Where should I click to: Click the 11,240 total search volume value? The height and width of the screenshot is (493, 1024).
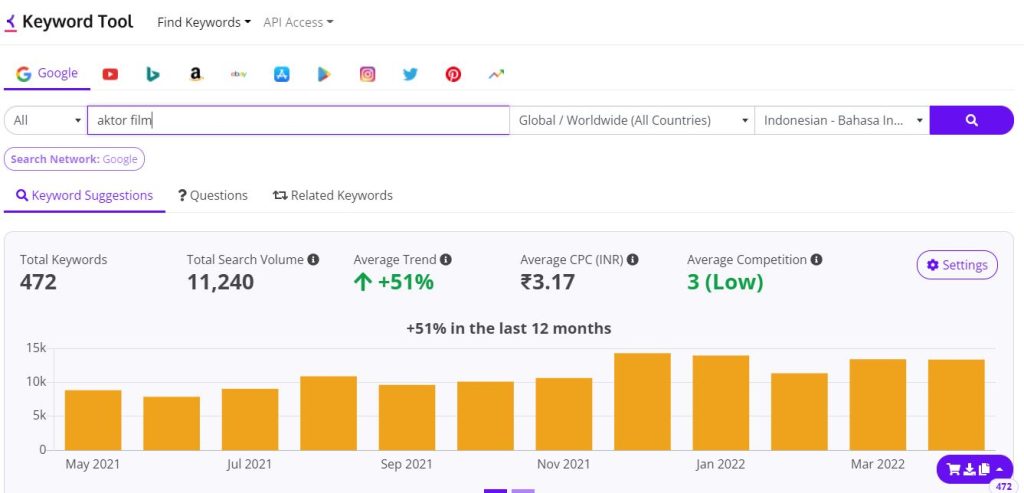point(221,283)
